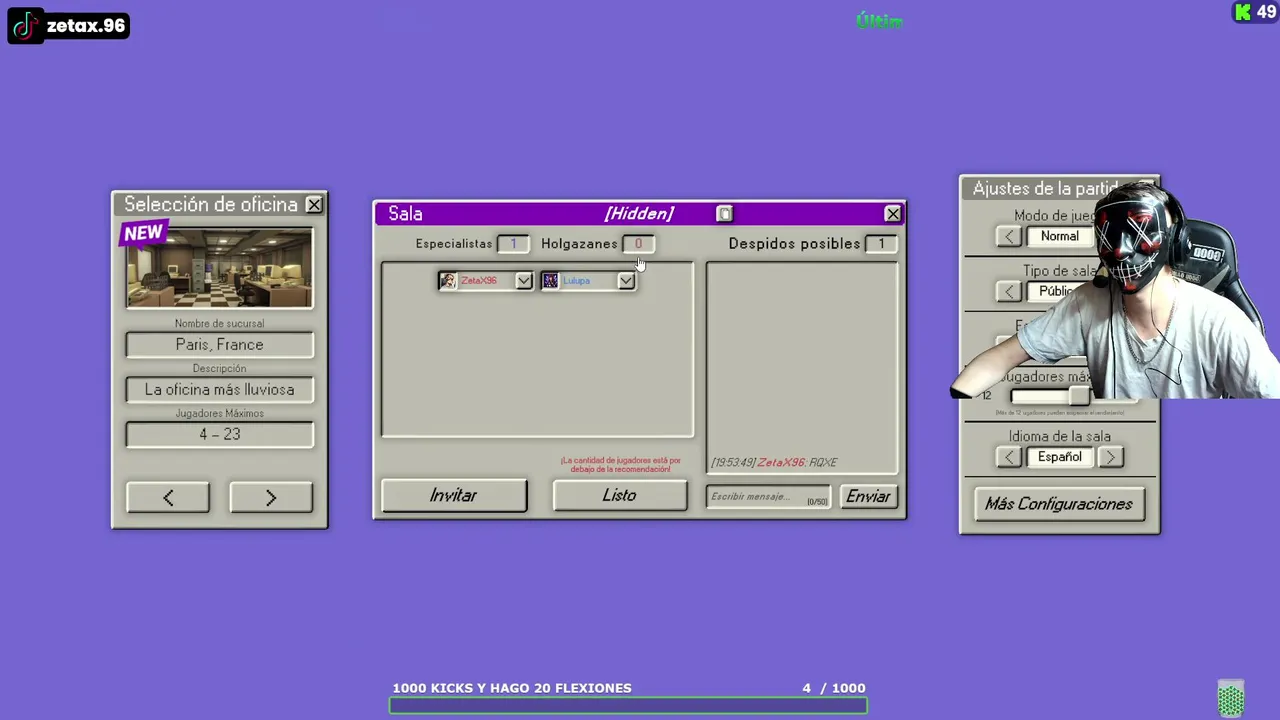
Task: Open dropdown next to Lulupa
Action: pyautogui.click(x=626, y=281)
